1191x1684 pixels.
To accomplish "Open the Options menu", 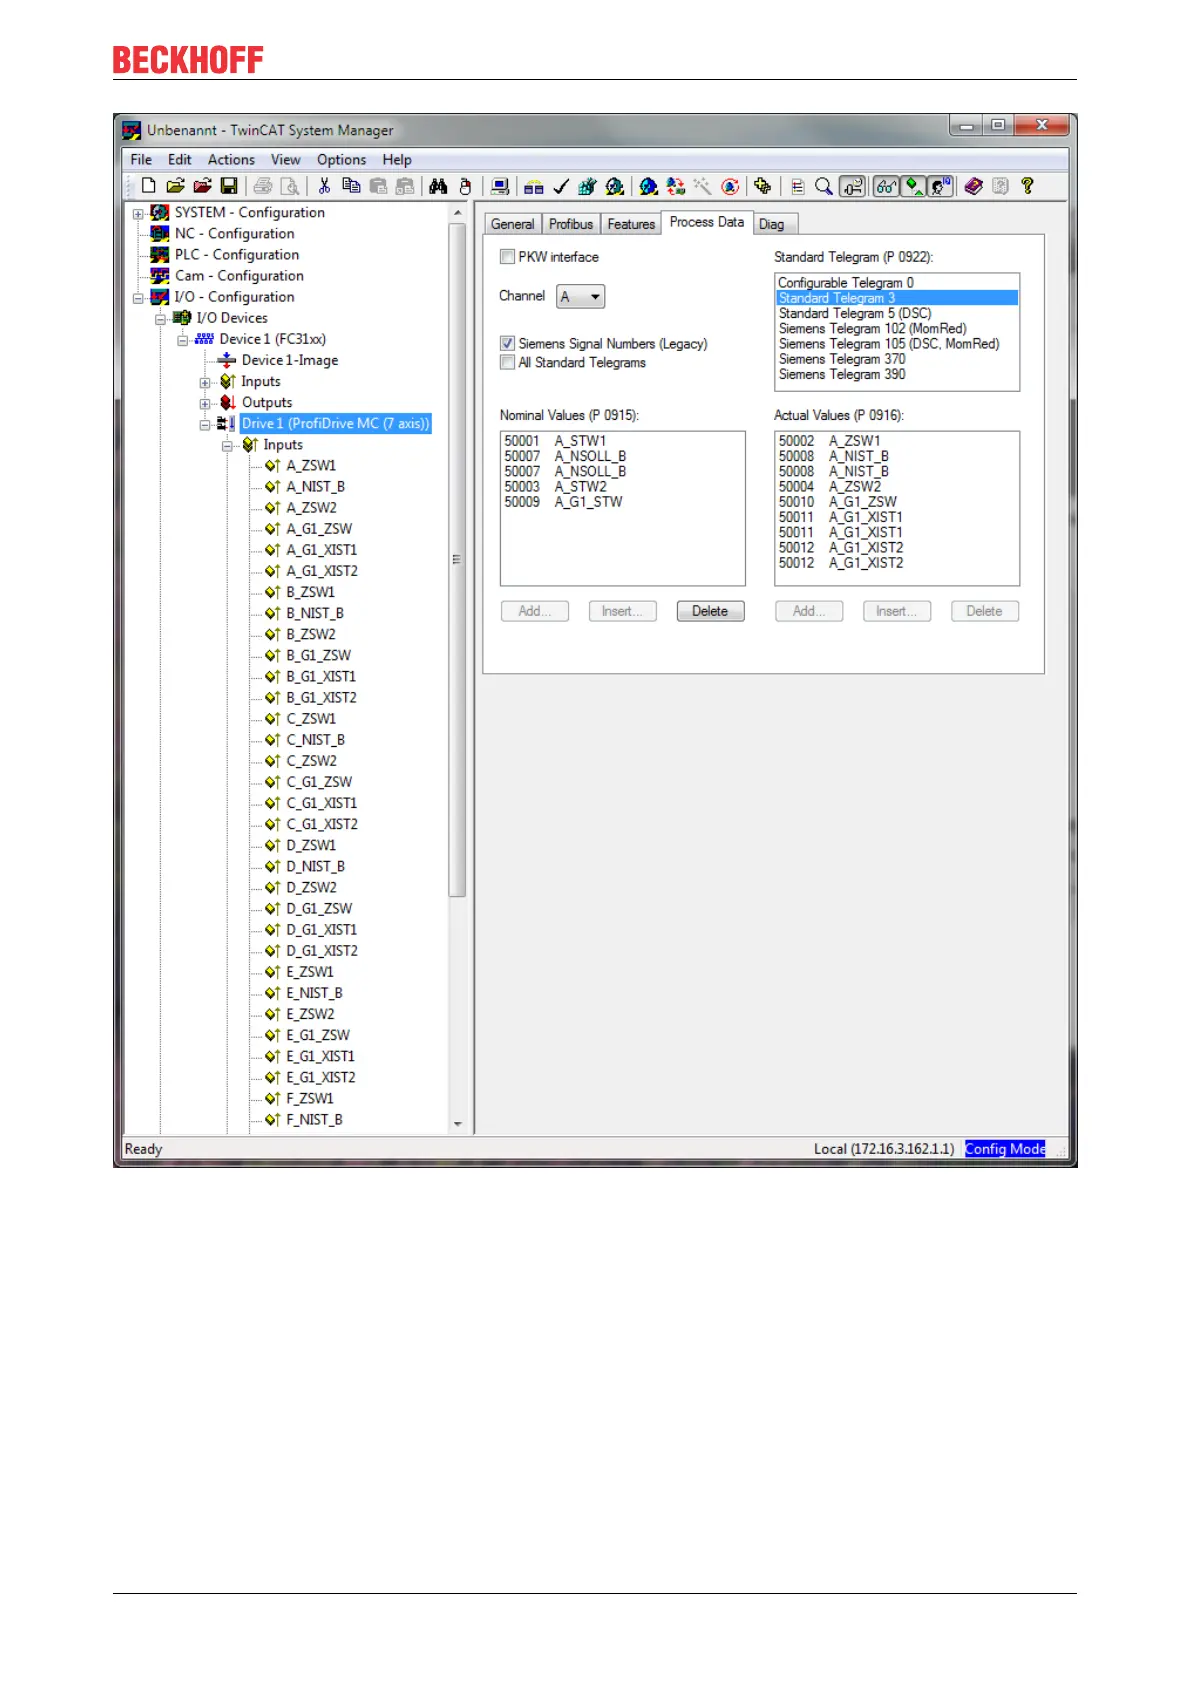I will [341, 159].
